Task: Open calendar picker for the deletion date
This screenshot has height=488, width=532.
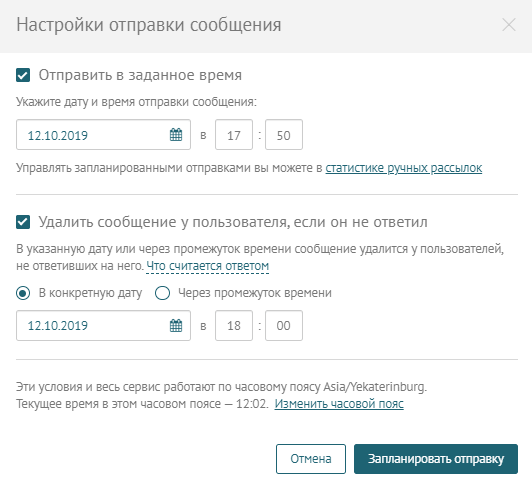Action: click(x=176, y=325)
